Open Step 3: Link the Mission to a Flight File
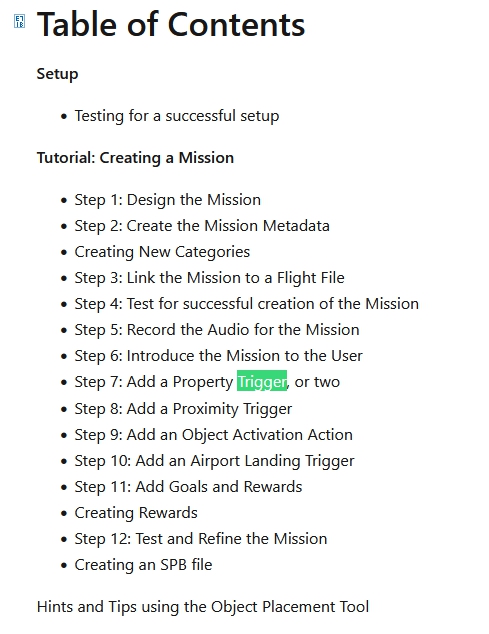 click(x=210, y=278)
